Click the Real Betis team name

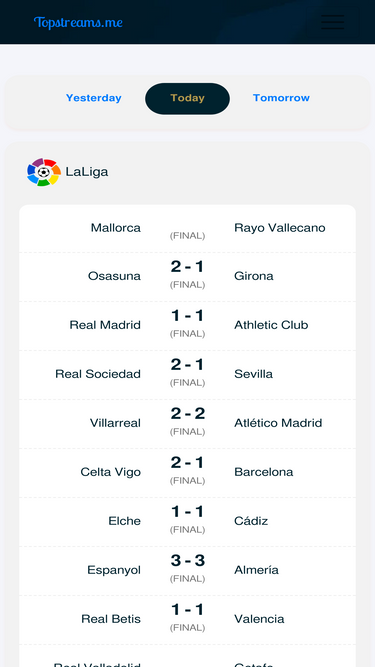[x=111, y=619]
